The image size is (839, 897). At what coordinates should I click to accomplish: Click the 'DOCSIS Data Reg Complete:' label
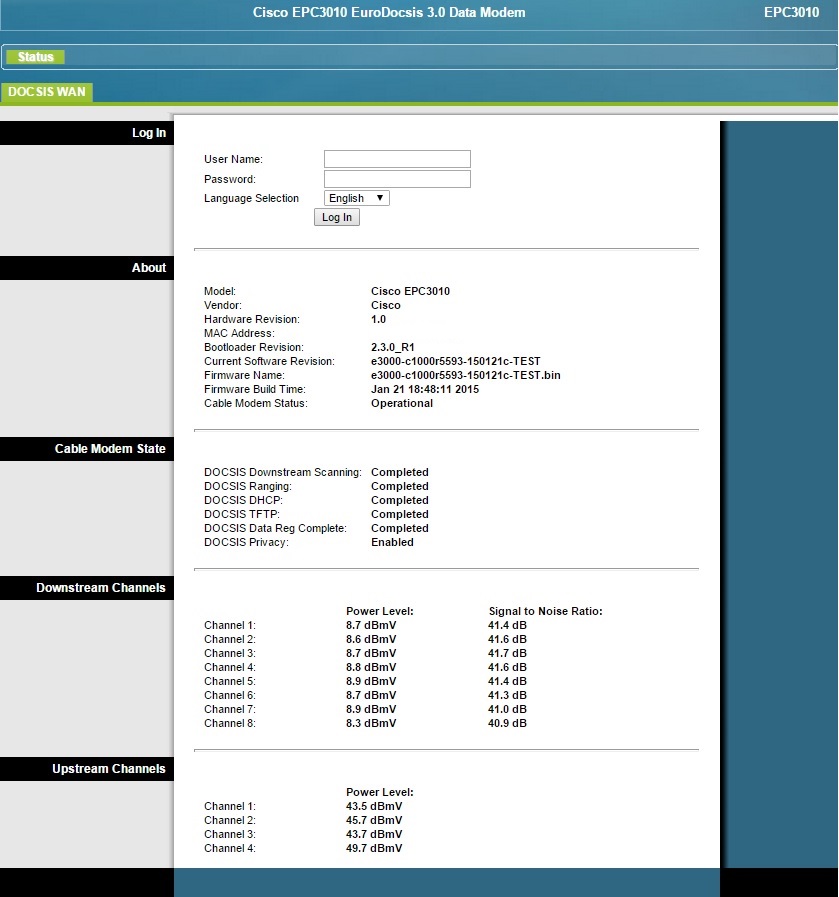[275, 529]
